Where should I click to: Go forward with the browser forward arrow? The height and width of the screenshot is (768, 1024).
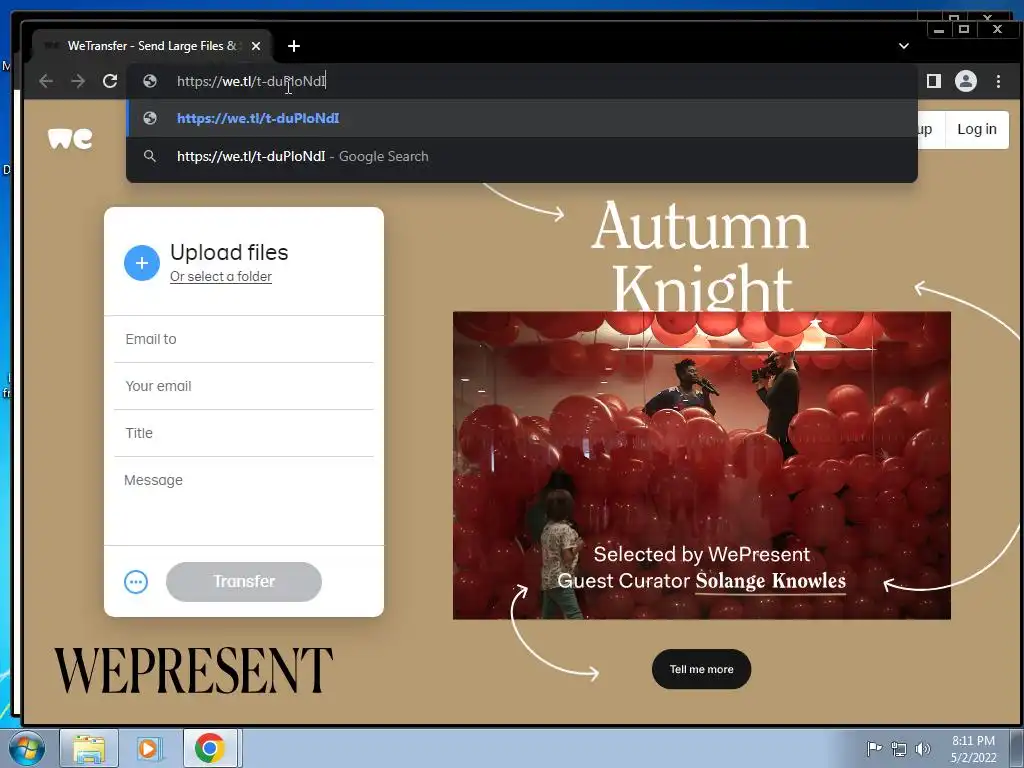coord(78,81)
